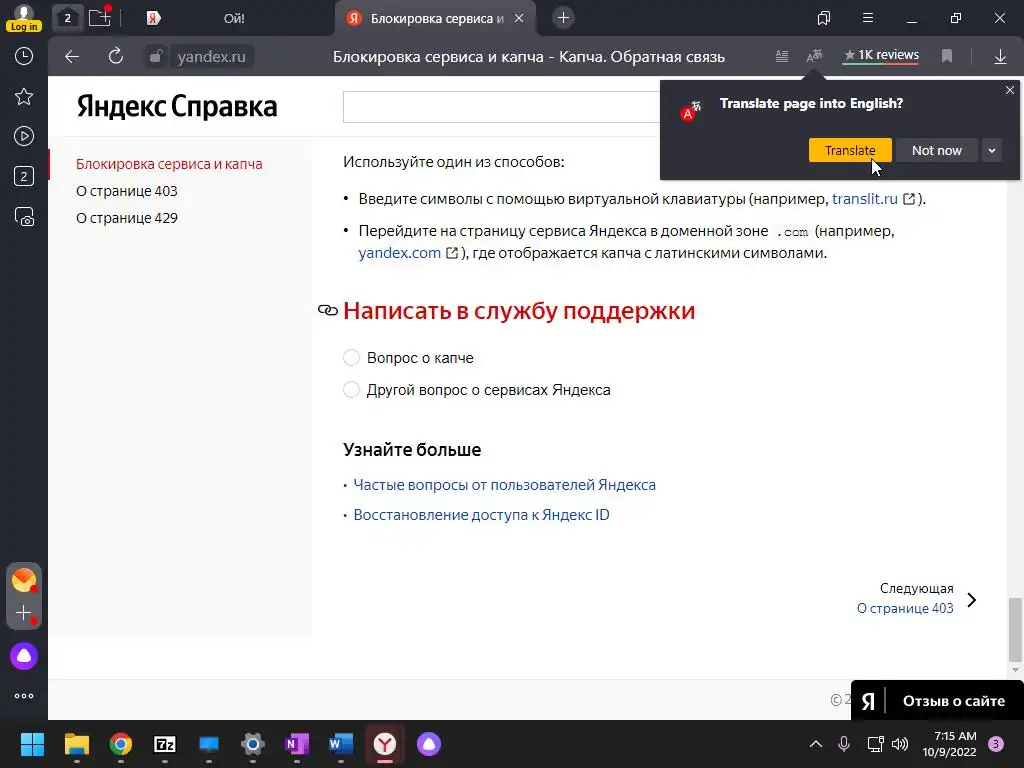Click the site security lock icon

tap(155, 57)
